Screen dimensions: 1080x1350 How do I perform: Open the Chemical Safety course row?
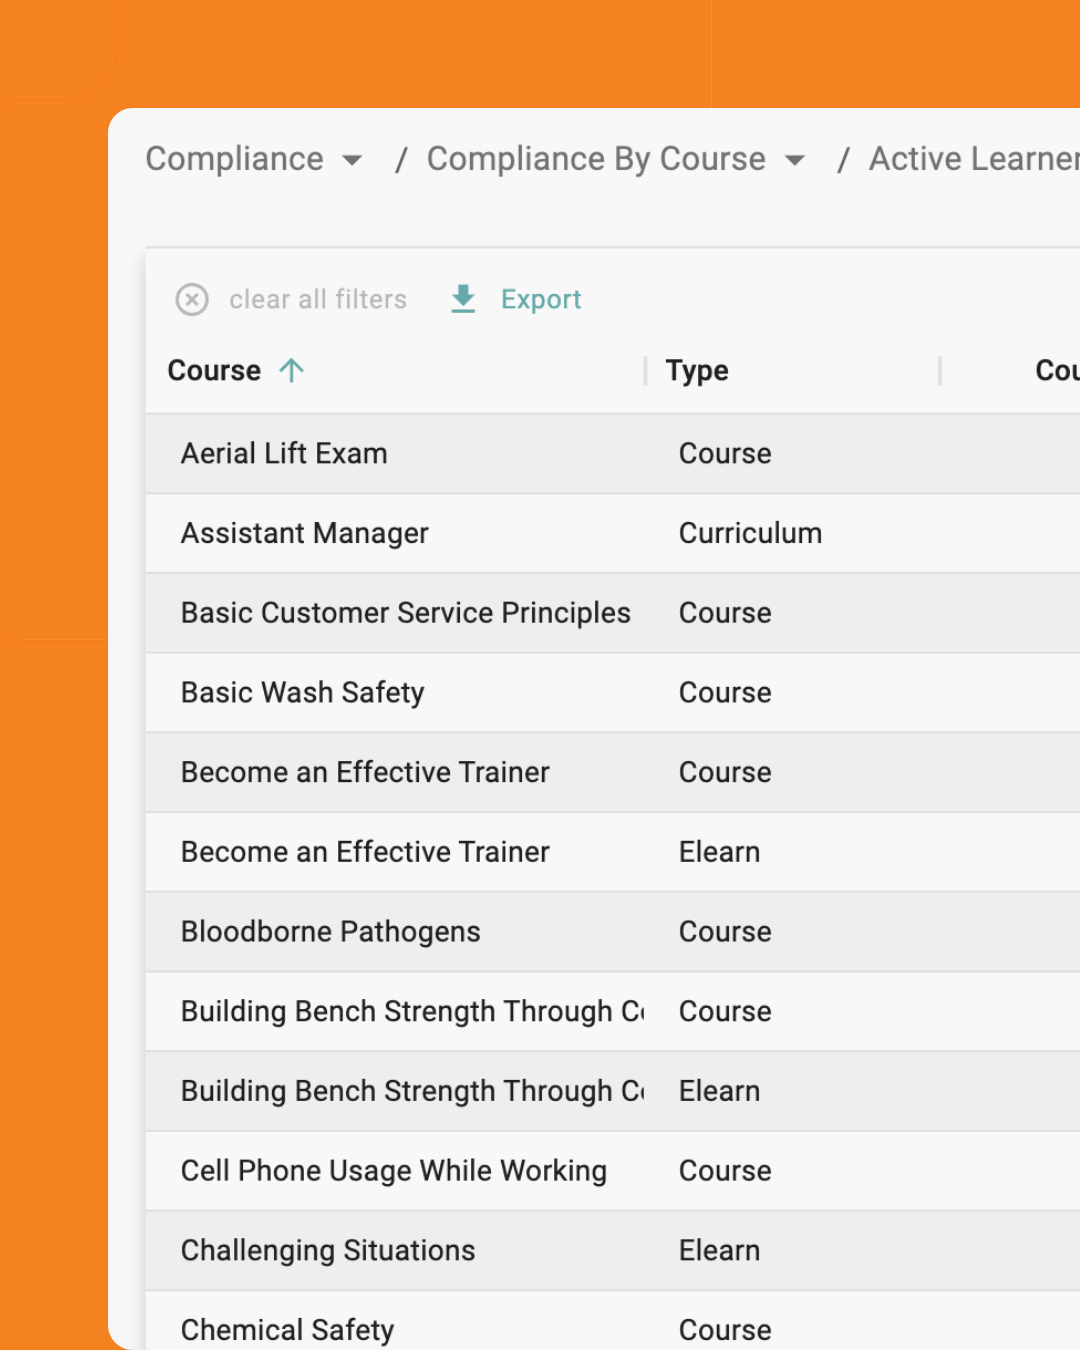287,1330
